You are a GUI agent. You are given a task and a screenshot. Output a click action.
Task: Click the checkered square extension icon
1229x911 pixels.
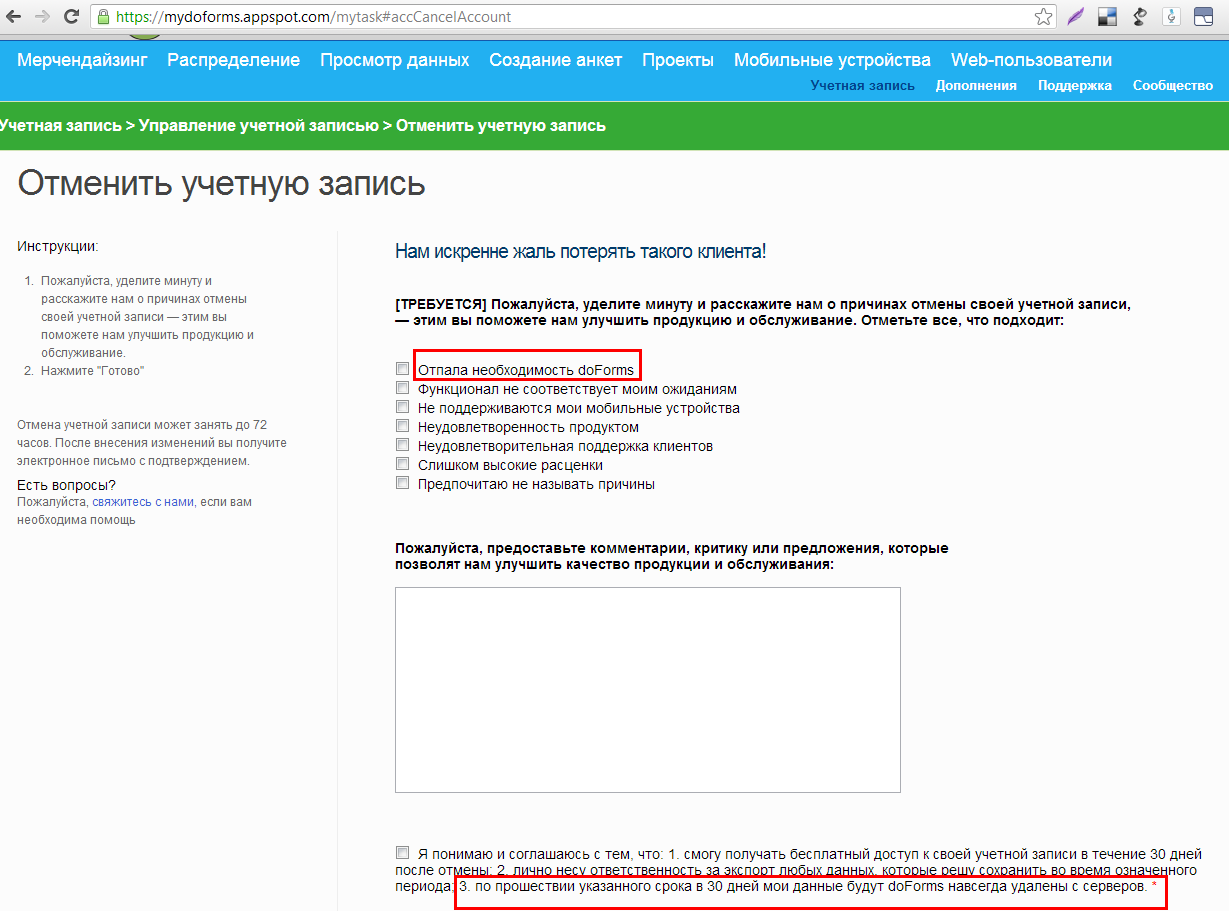1107,17
